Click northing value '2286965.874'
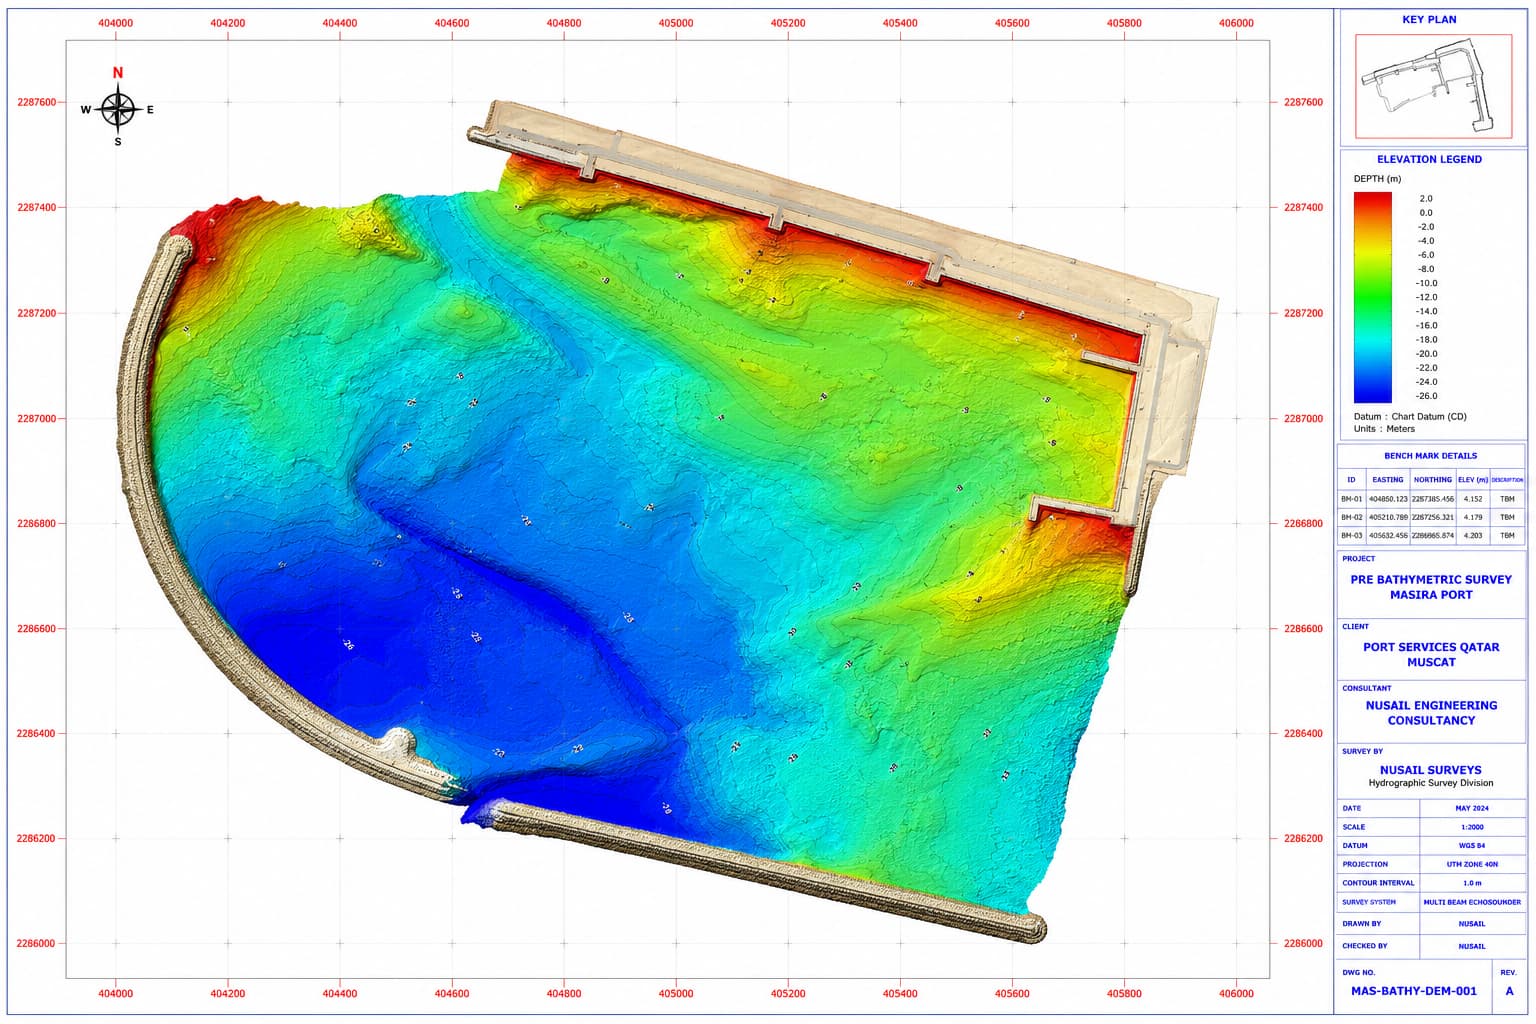Screen dimensions: 1536x1024 [x=1433, y=536]
